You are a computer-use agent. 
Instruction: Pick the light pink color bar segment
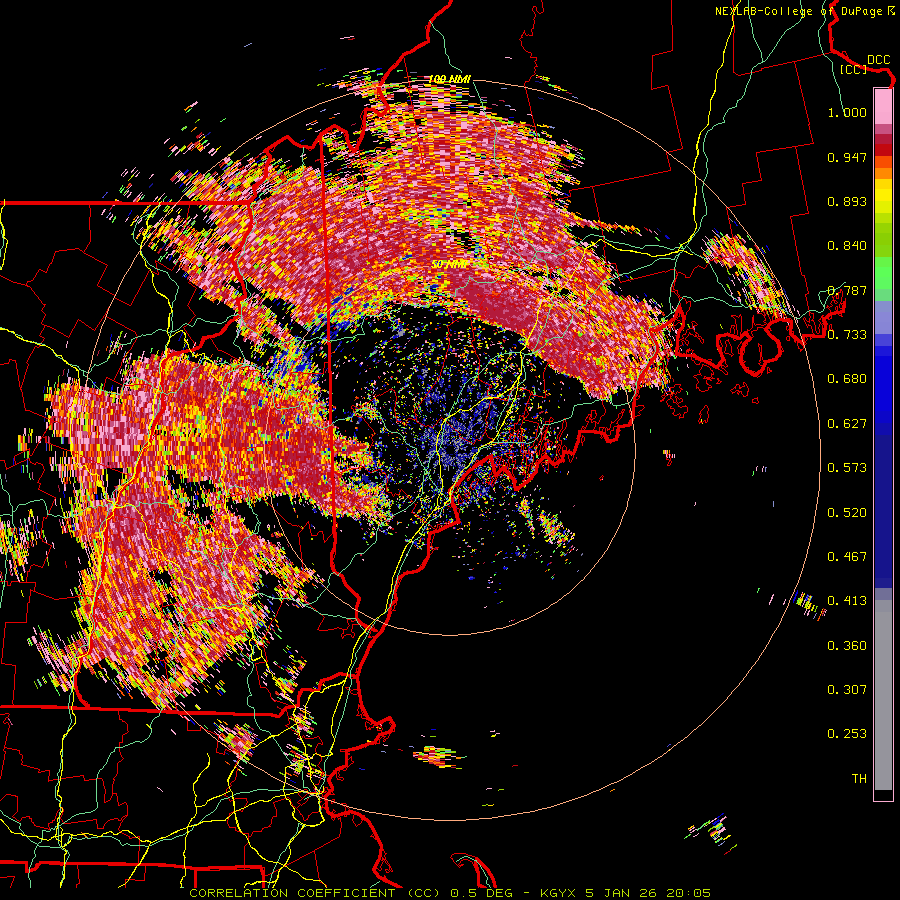click(x=883, y=106)
